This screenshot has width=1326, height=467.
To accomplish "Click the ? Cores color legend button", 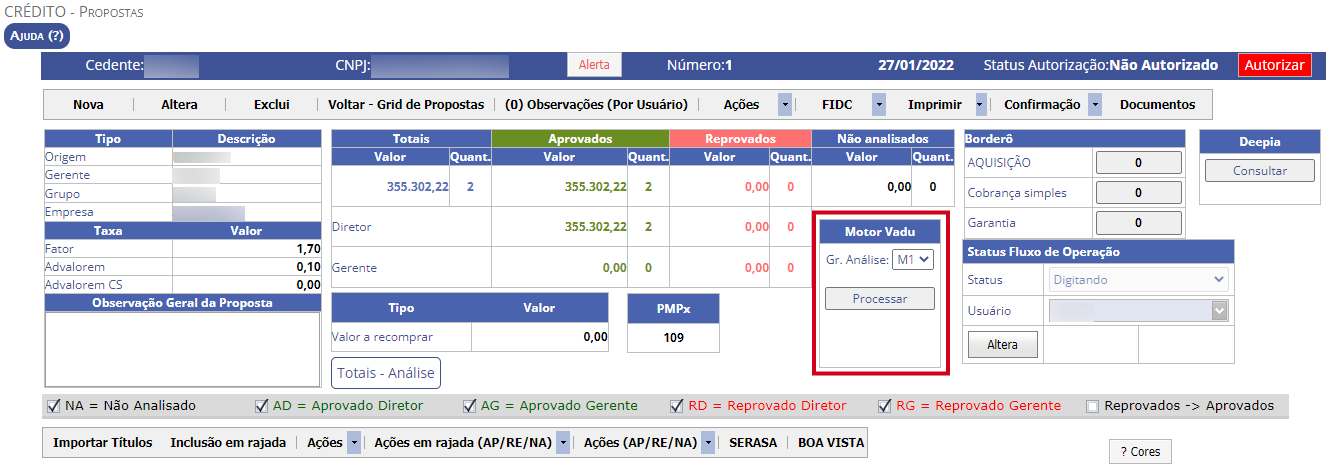I will pos(1140,452).
